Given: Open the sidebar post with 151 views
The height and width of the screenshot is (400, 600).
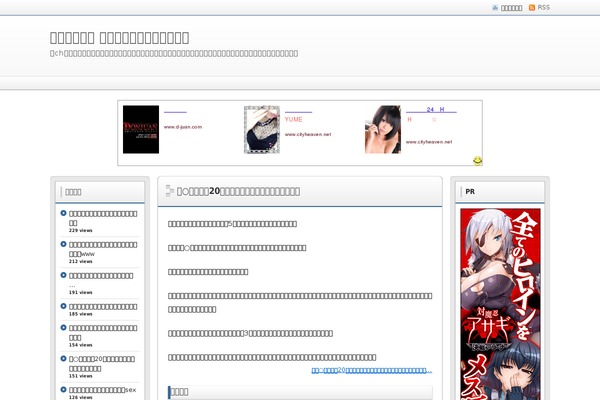Looking at the screenshot, I should coord(102,364).
